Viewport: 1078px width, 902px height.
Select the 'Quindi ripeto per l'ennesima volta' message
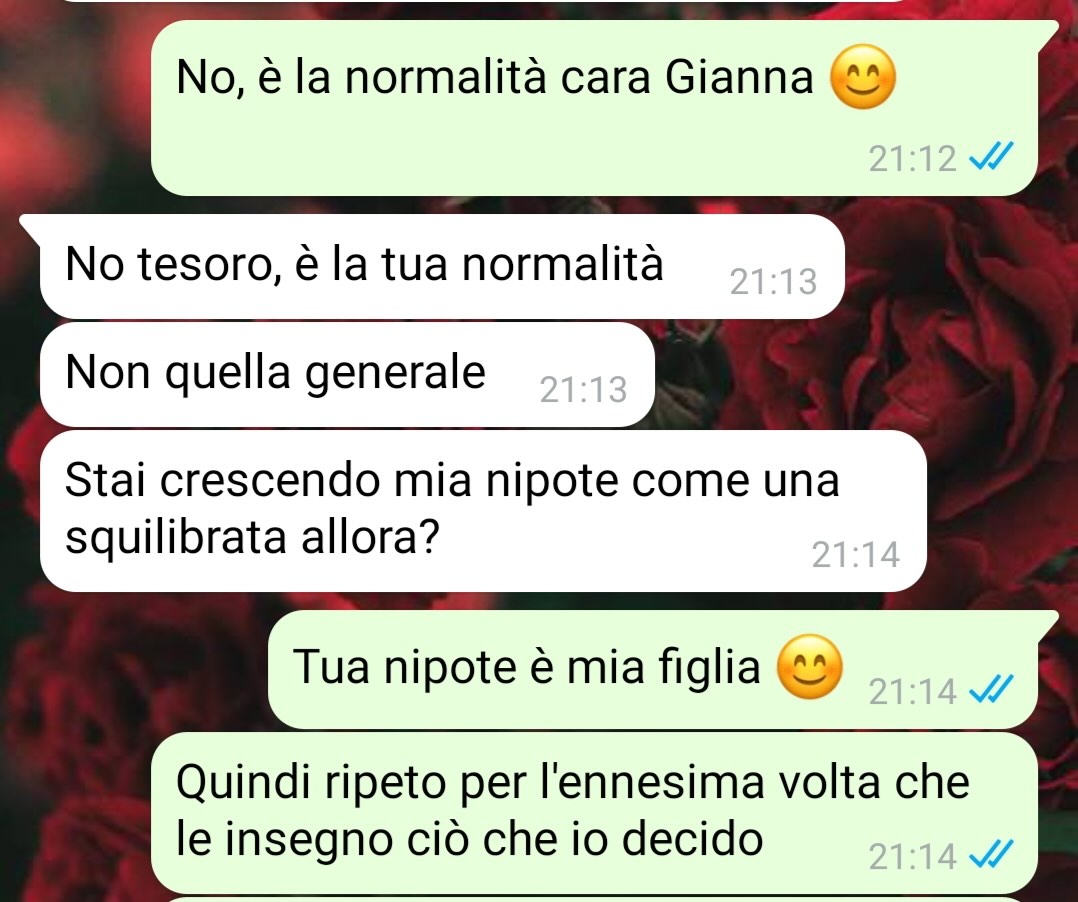[x=594, y=813]
